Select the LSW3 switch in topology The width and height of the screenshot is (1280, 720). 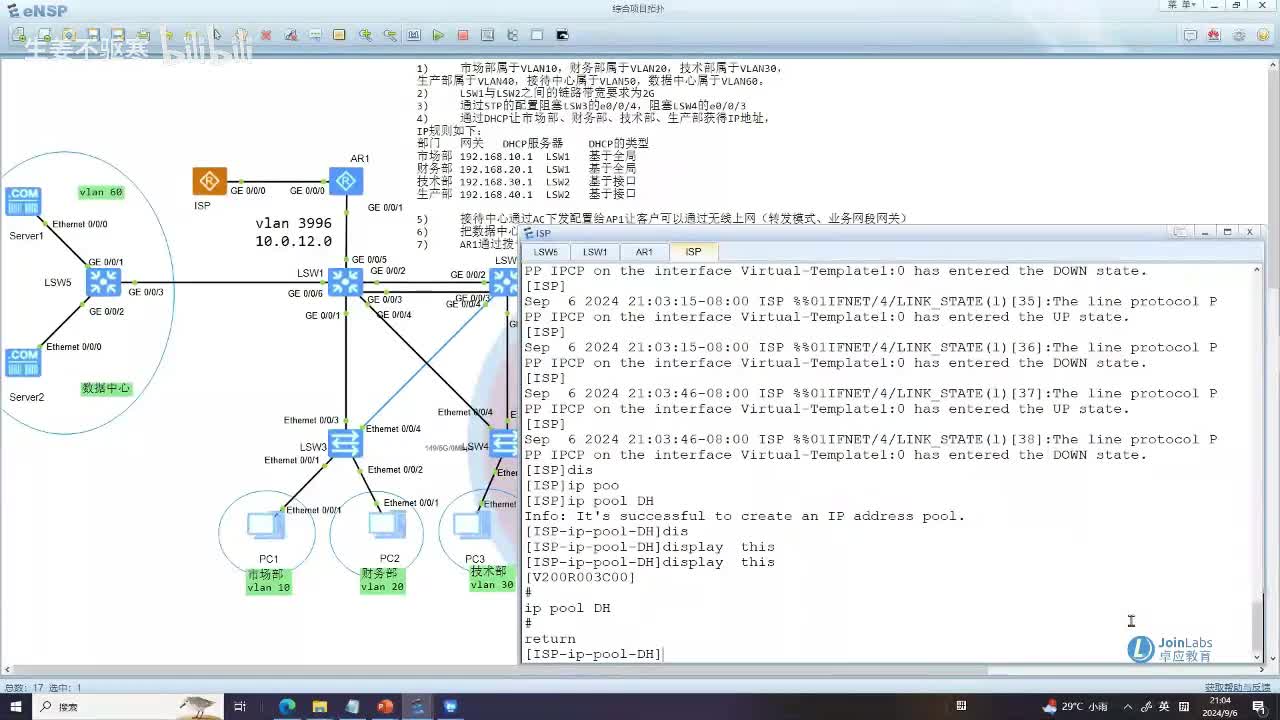[x=345, y=443]
